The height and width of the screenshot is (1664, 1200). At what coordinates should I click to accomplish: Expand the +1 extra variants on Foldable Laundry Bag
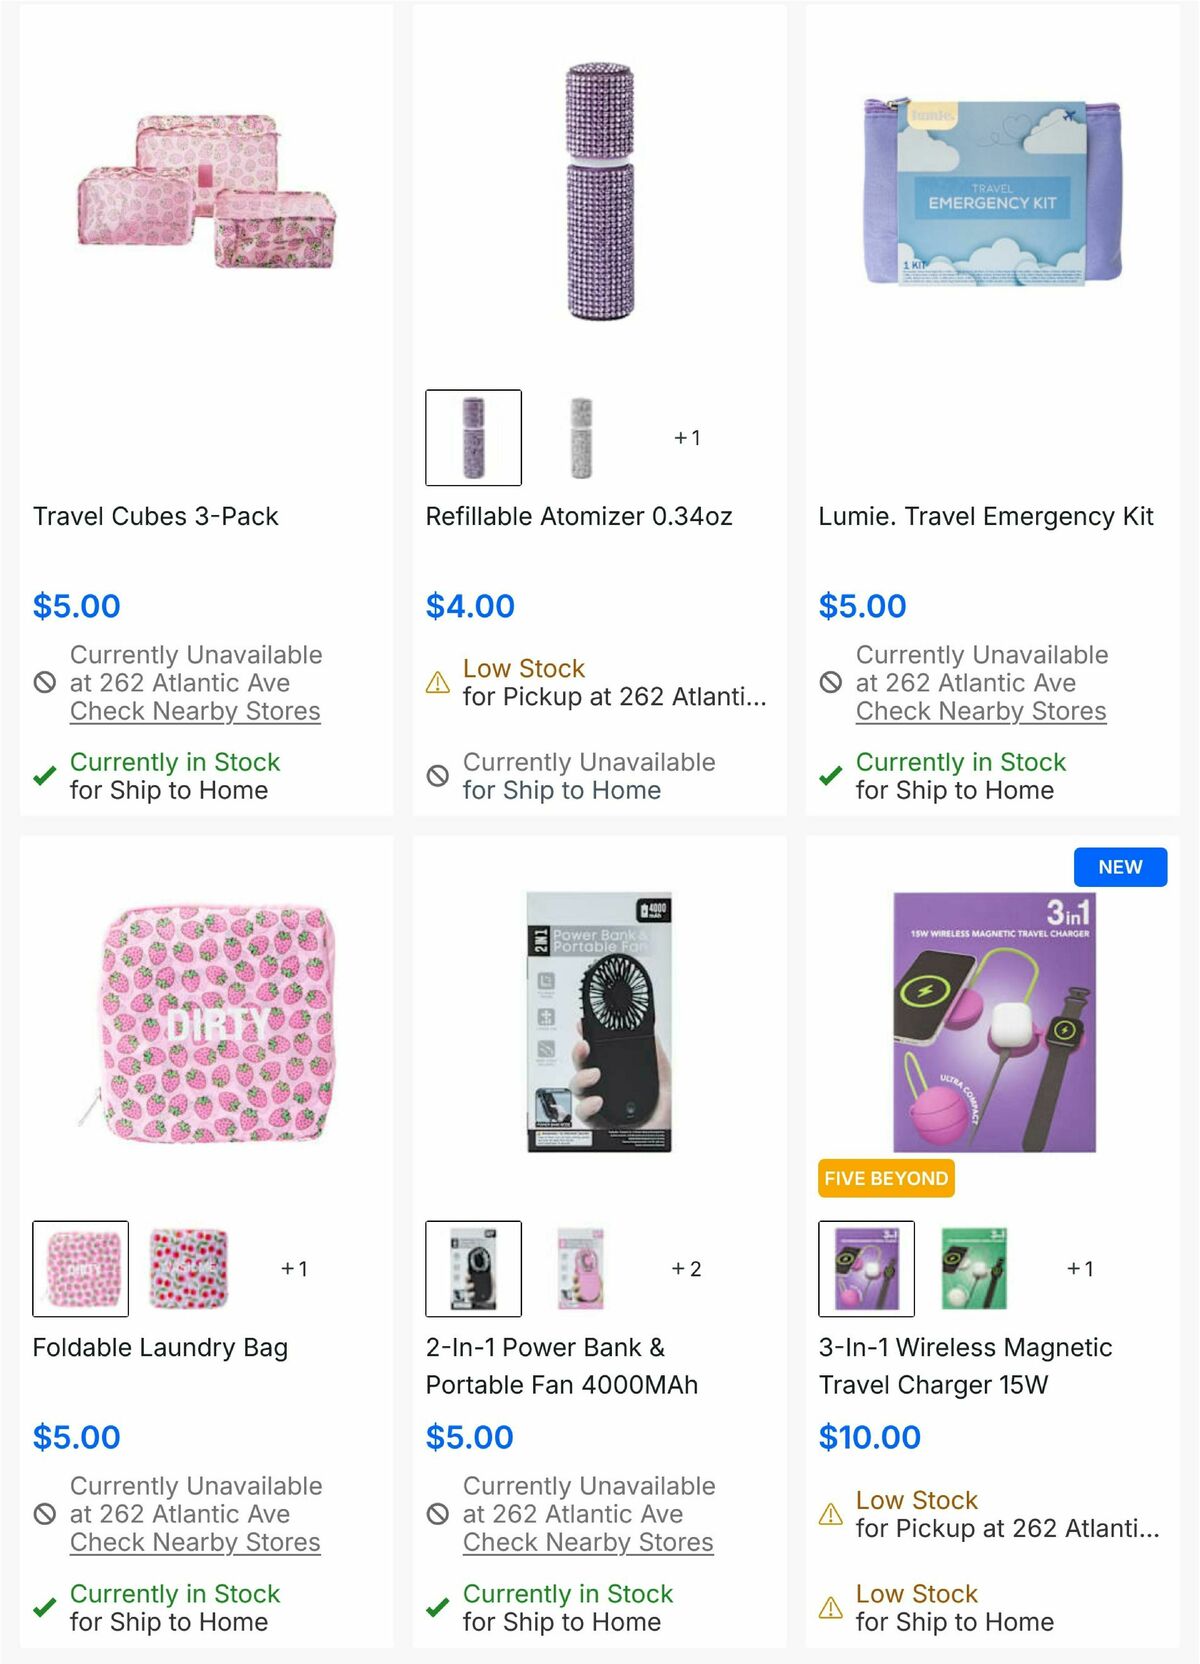[294, 1268]
